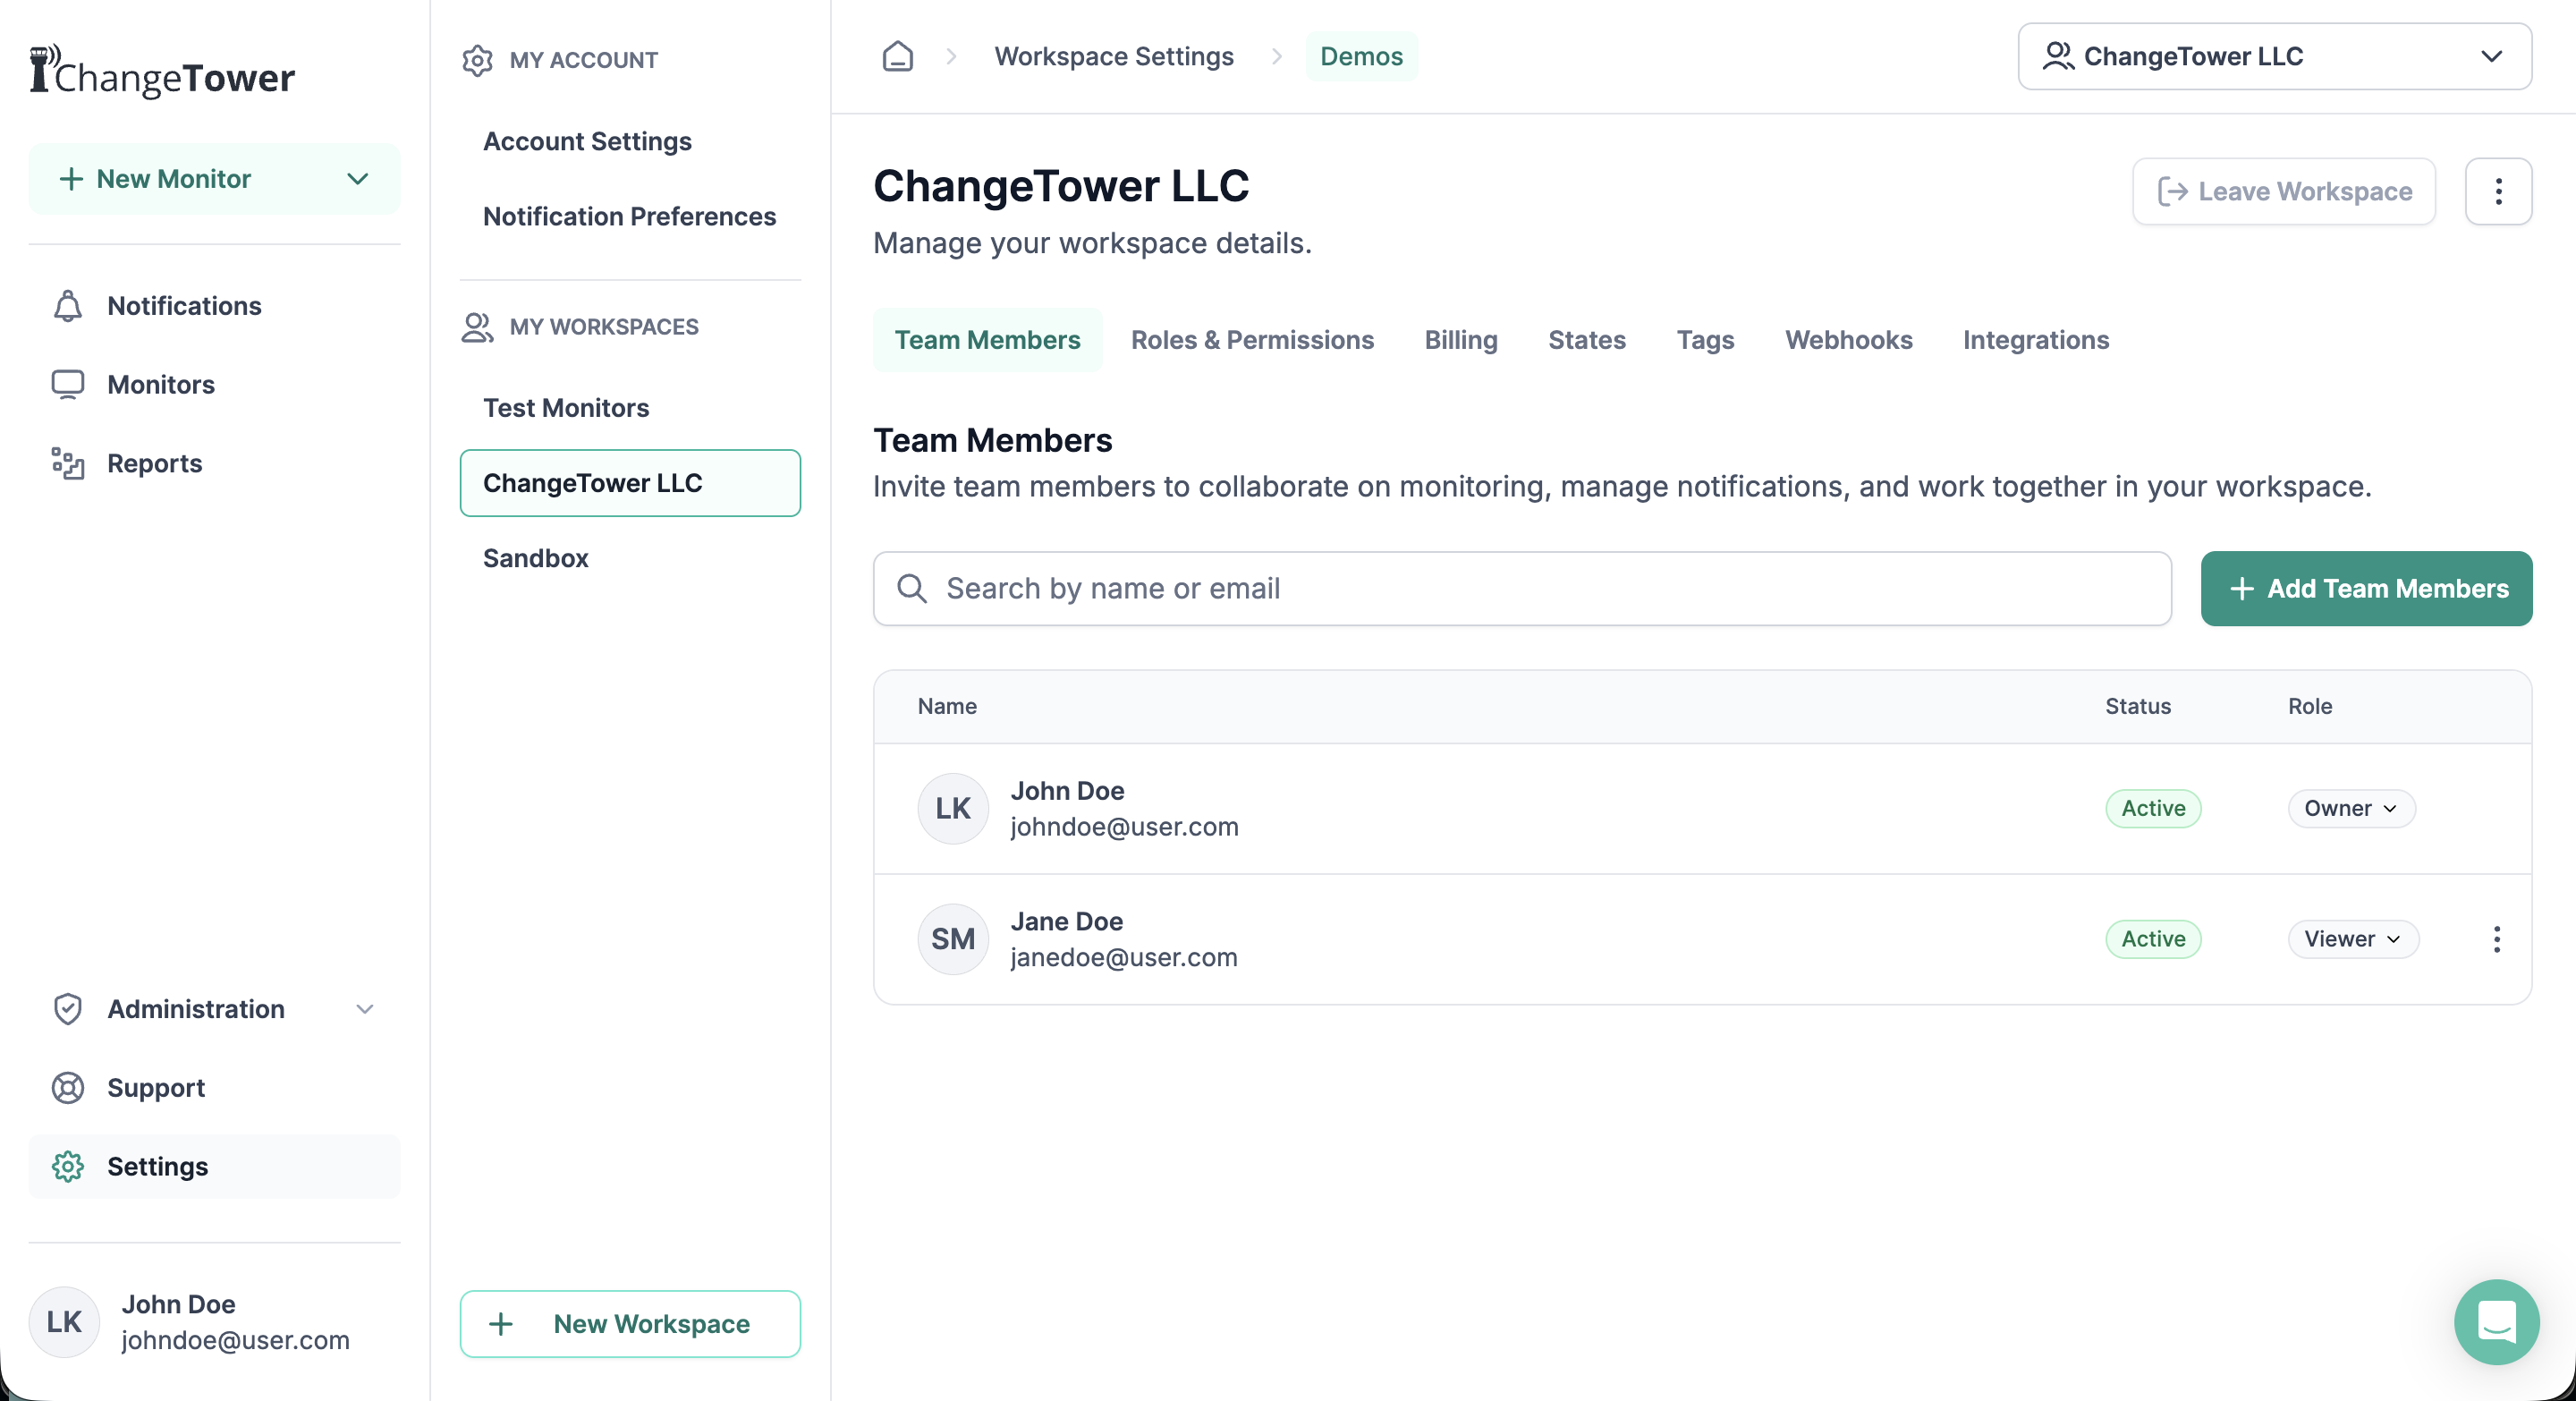Open the Billing tab

tap(1460, 340)
